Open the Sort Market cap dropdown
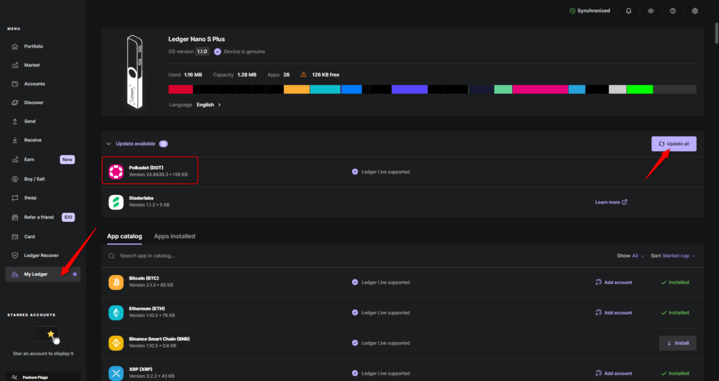The width and height of the screenshot is (719, 381). [x=673, y=256]
